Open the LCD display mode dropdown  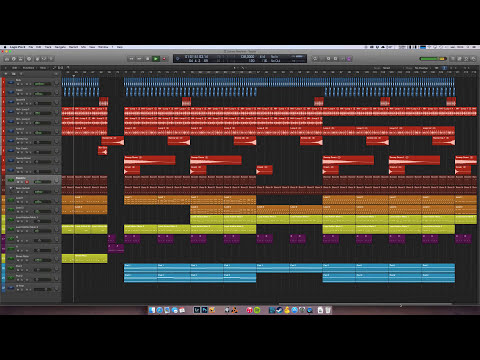178,59
